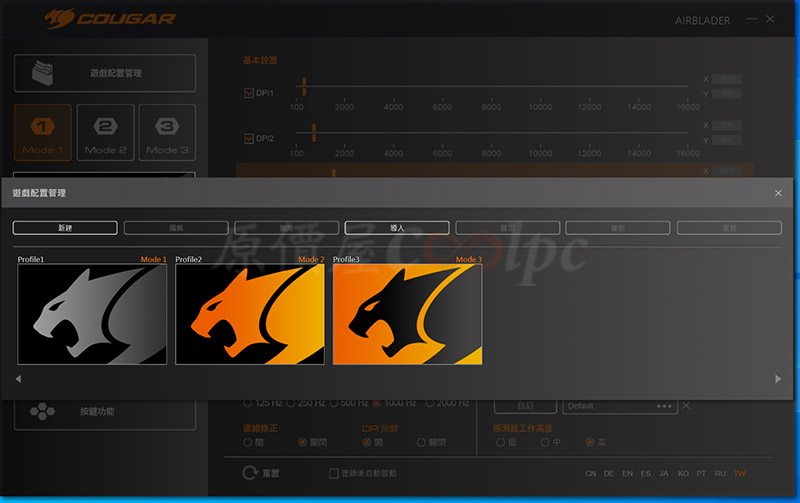The image size is (800, 503).
Task: Close the Cougar application window
Action: tap(770, 19)
